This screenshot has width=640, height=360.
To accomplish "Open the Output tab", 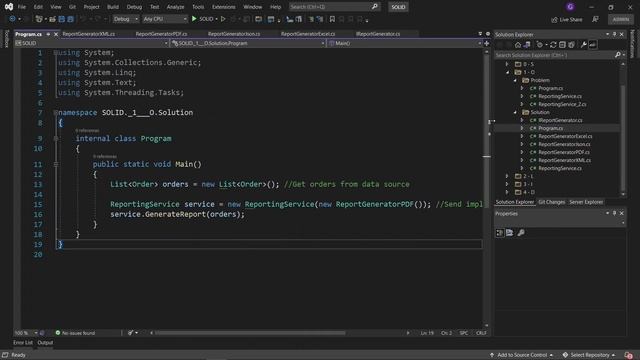I will [45, 342].
